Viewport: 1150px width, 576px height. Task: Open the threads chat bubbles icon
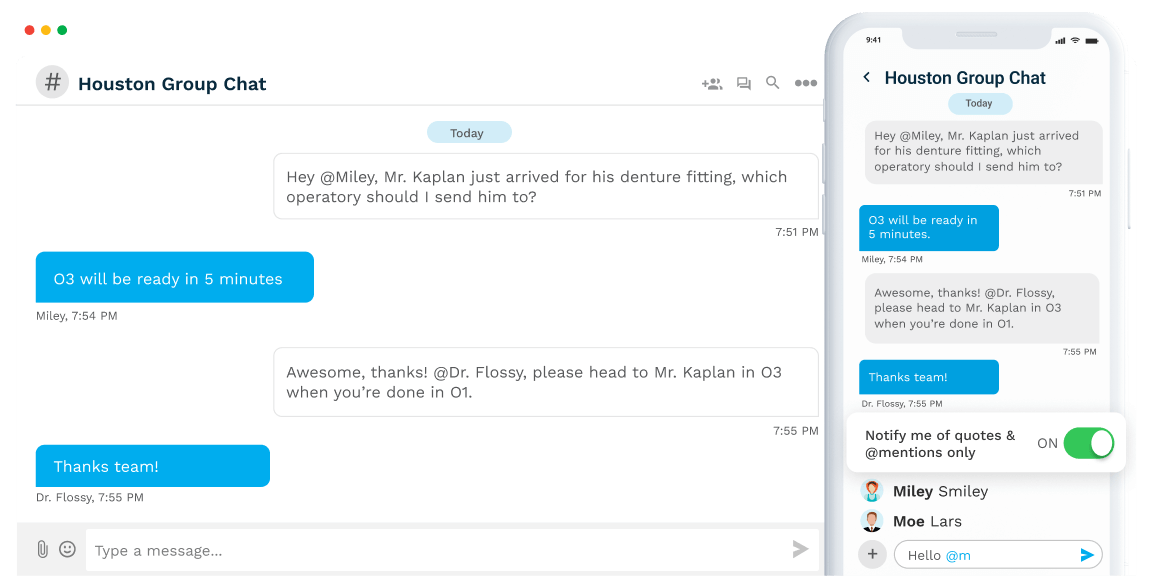tap(743, 84)
